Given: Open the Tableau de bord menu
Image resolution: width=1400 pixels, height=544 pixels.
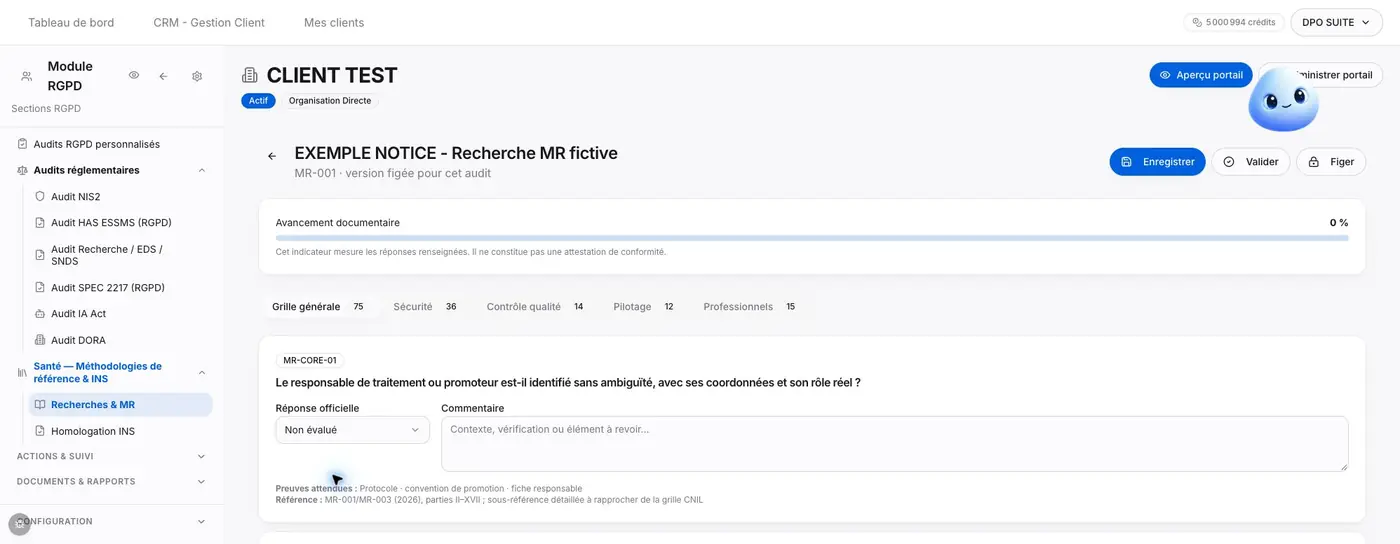Looking at the screenshot, I should (x=71, y=22).
